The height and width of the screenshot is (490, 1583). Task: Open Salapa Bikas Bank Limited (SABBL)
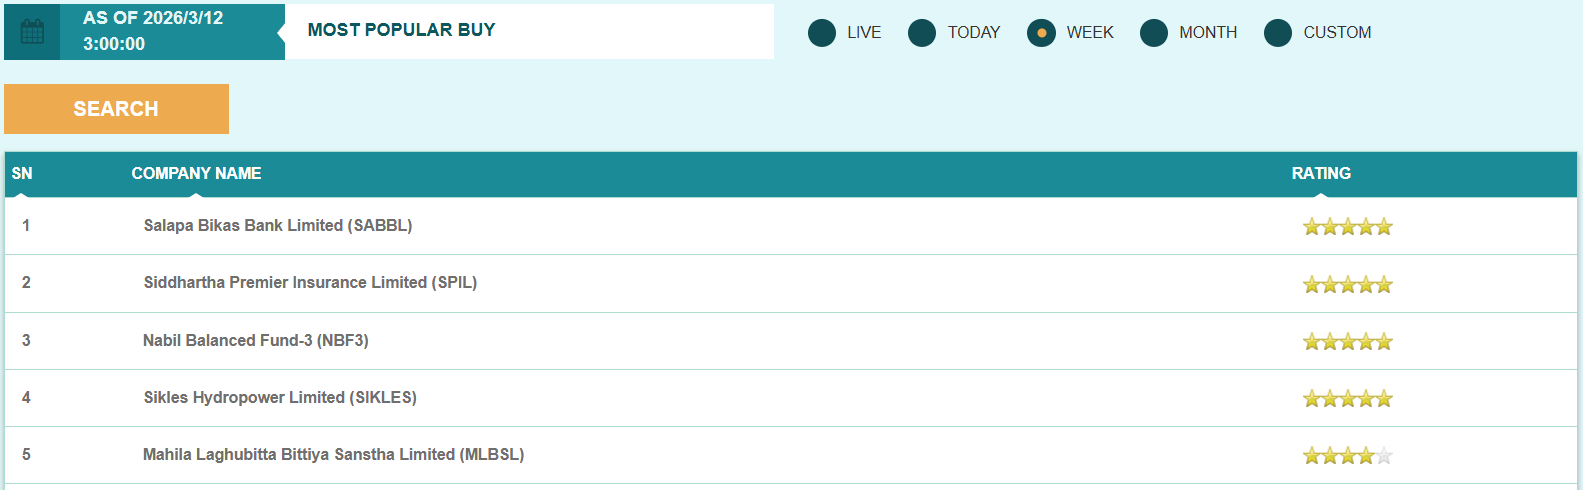click(277, 226)
